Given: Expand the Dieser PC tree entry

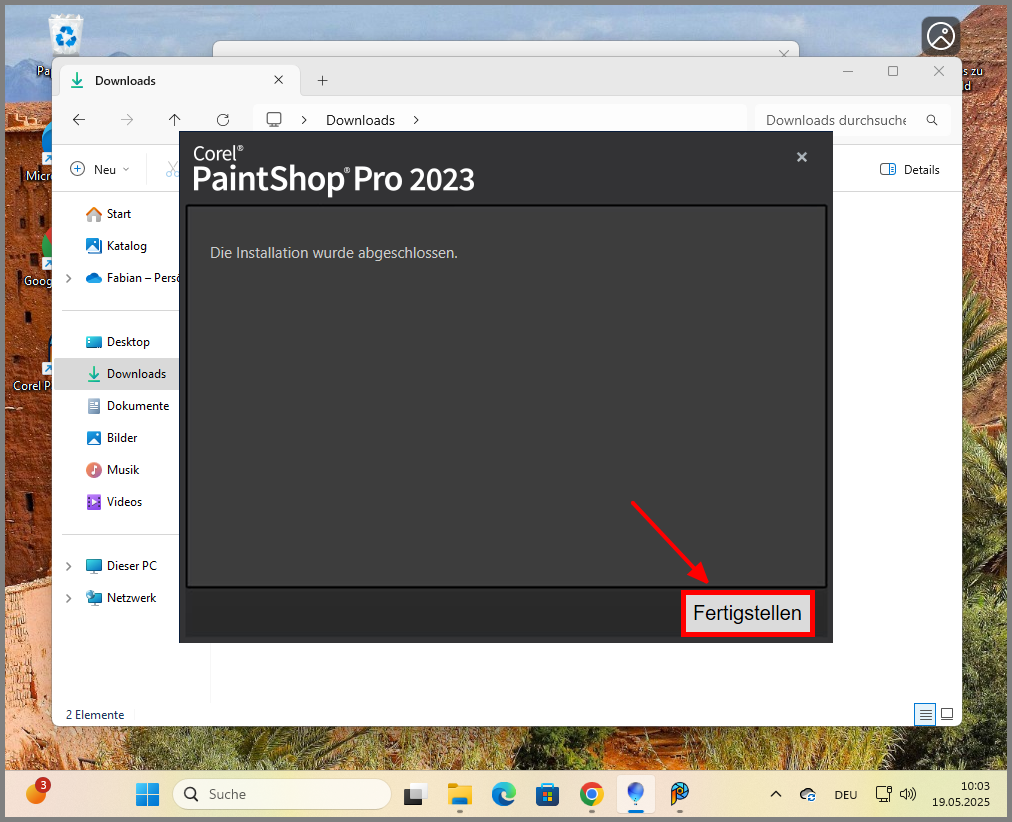Looking at the screenshot, I should coord(68,565).
